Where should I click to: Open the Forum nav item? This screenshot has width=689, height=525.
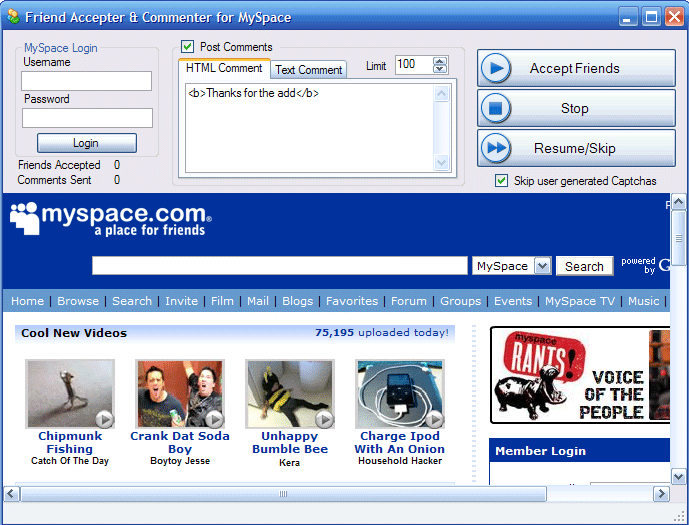point(409,301)
